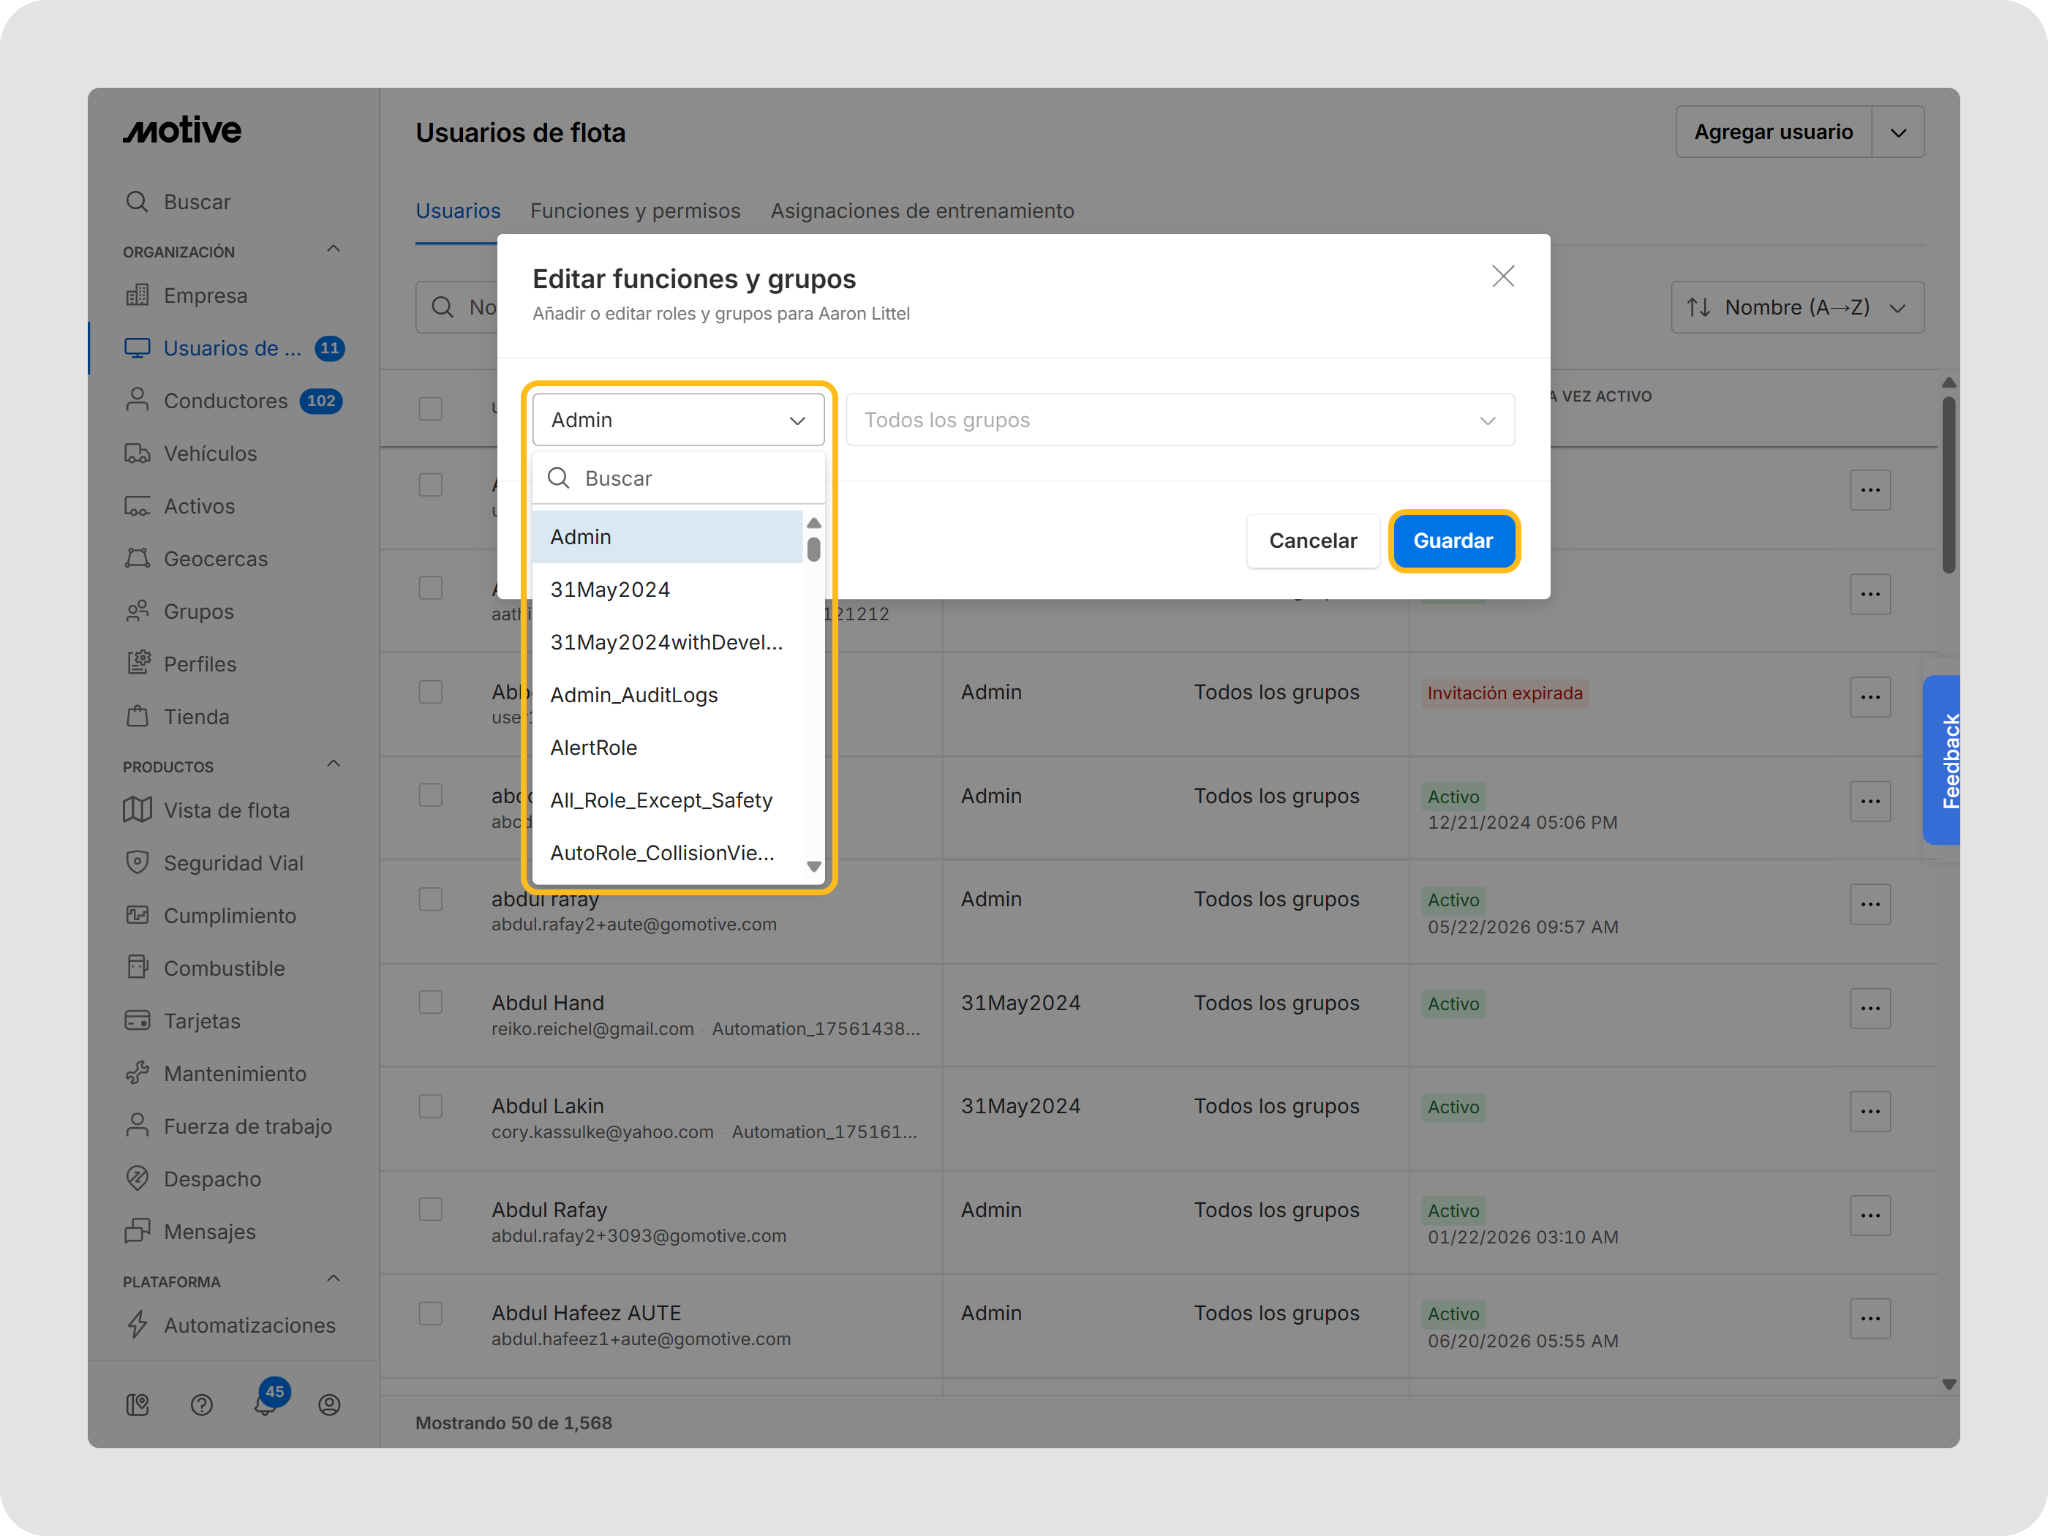
Task: Switch to Funciones y permisos tab
Action: click(x=635, y=211)
